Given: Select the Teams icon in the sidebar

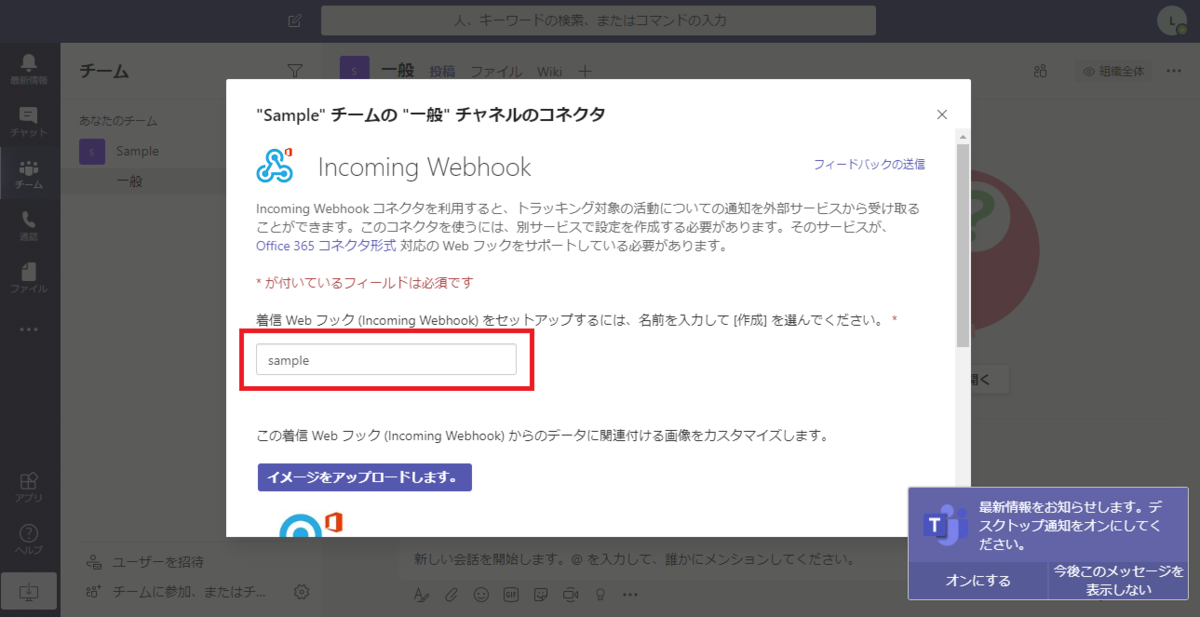Looking at the screenshot, I should pyautogui.click(x=29, y=174).
